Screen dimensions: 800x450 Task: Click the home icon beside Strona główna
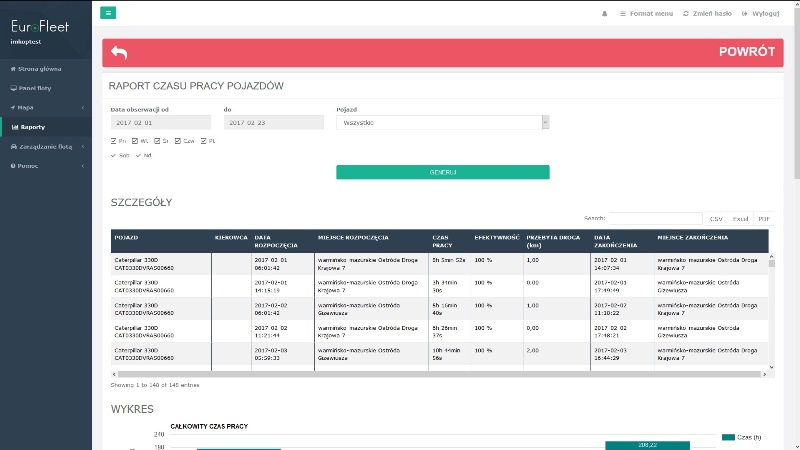[13, 69]
